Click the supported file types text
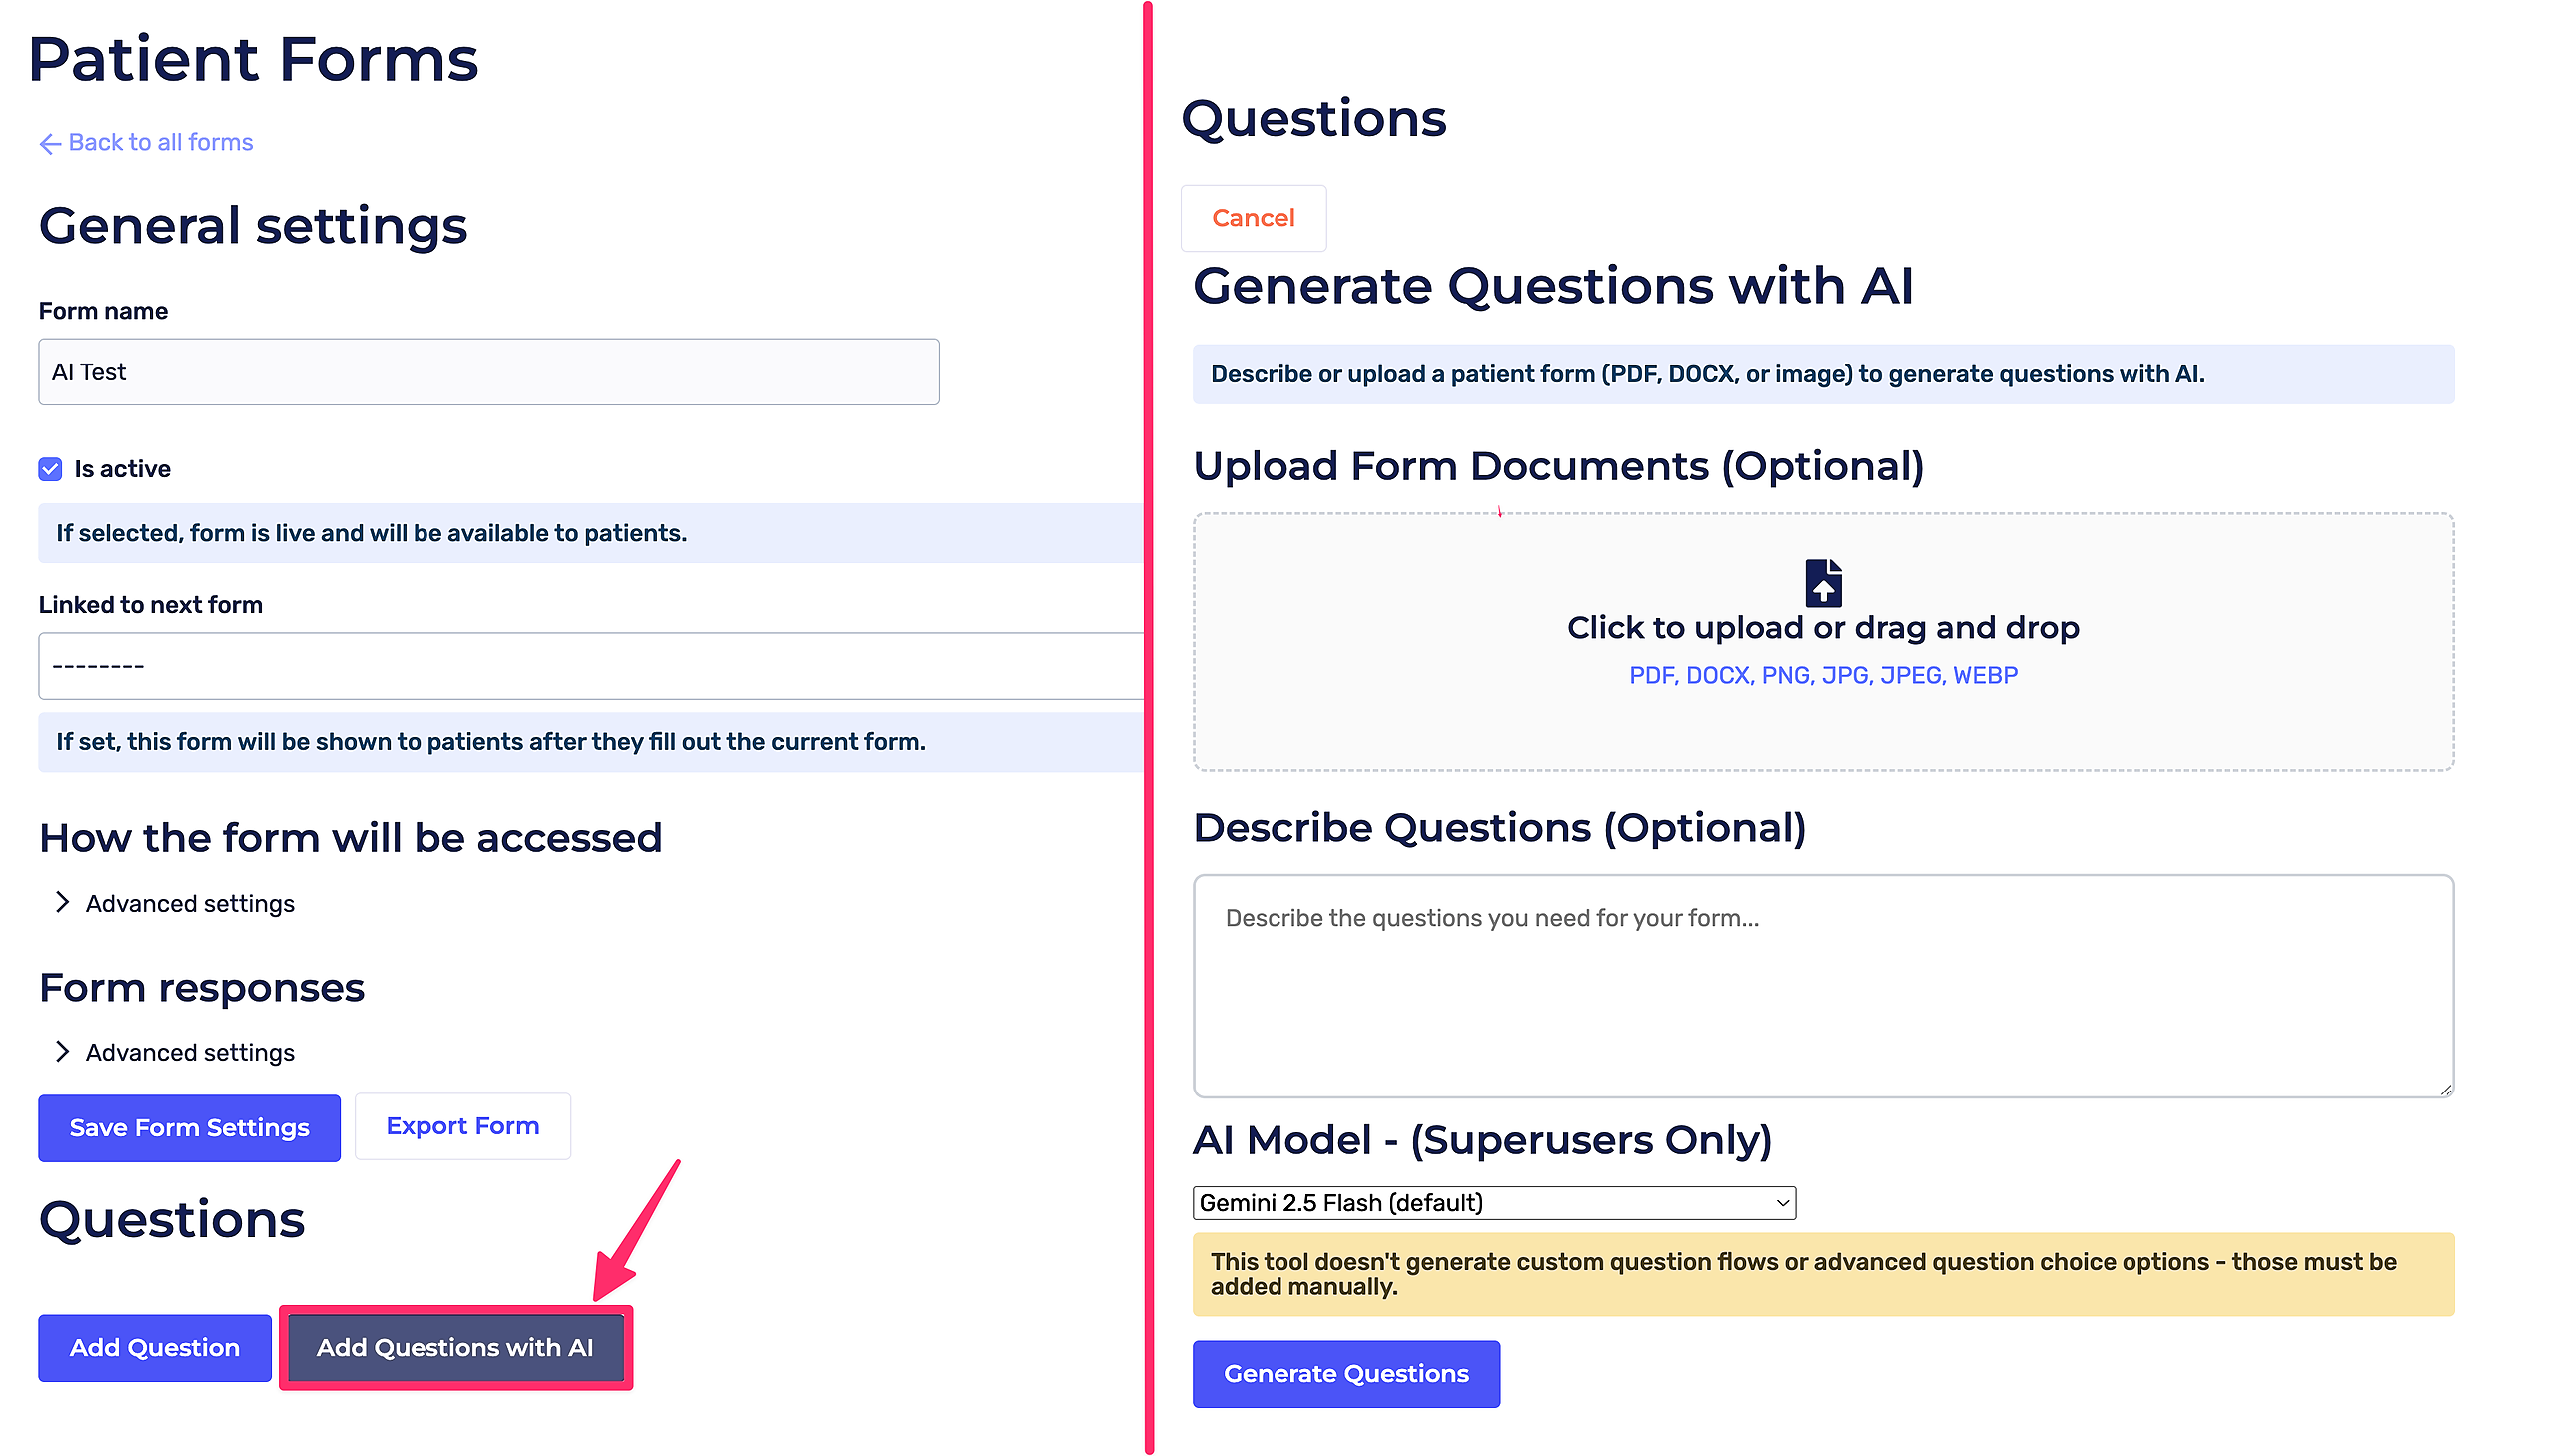This screenshot has width=2557, height=1456. 1822,675
